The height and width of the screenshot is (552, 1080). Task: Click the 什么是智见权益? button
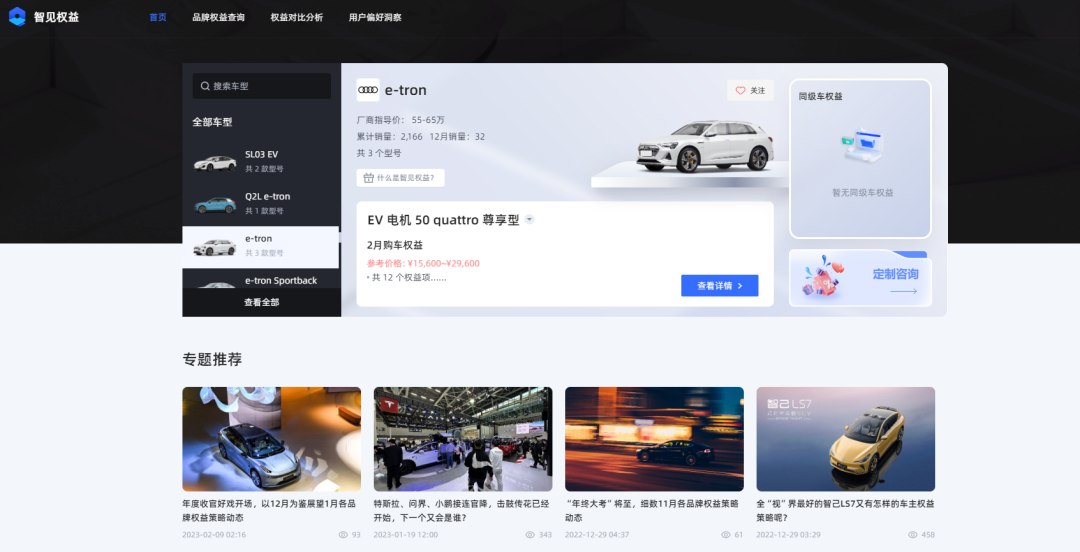point(400,178)
